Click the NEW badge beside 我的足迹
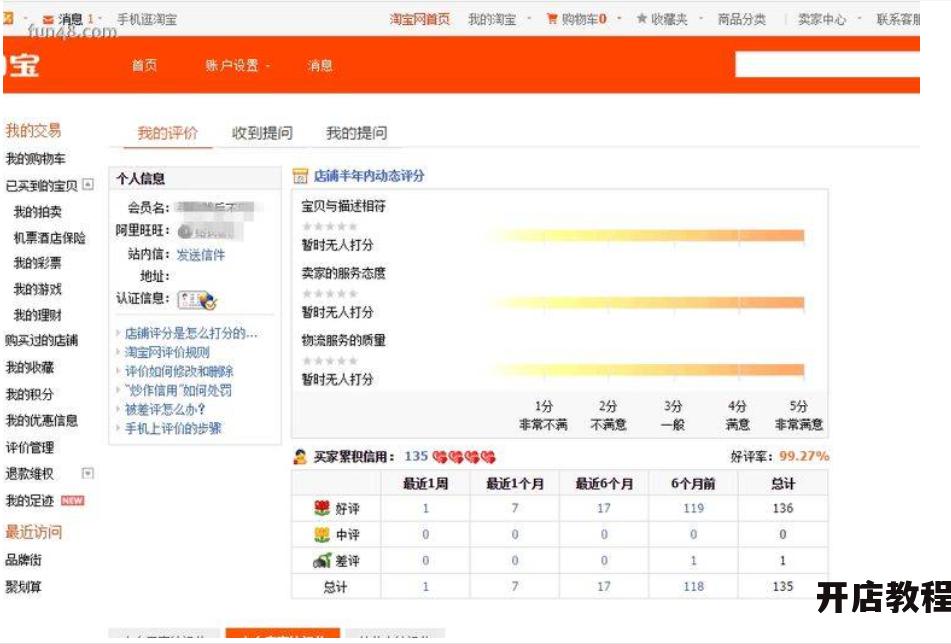 pyautogui.click(x=72, y=500)
